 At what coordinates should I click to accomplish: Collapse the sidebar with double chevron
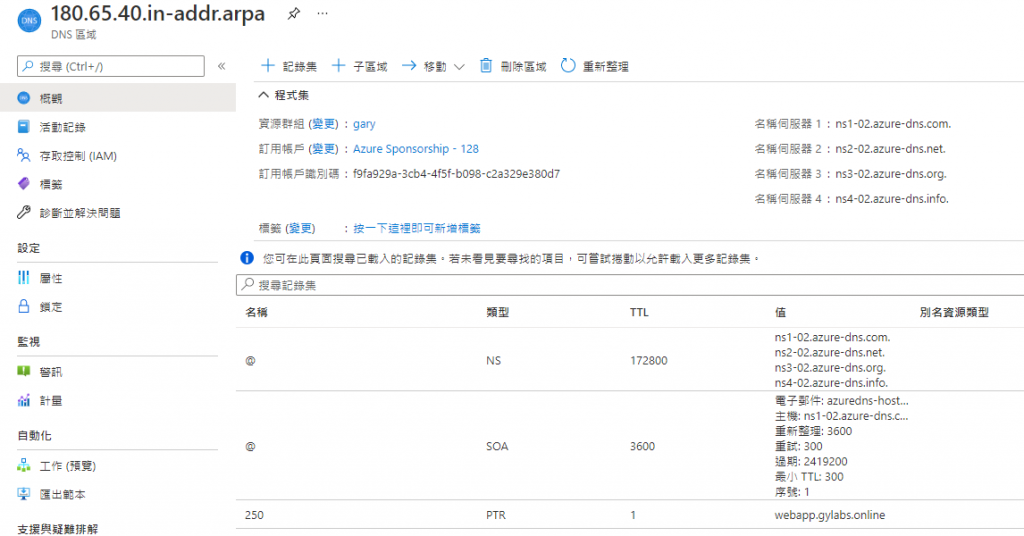(221, 66)
